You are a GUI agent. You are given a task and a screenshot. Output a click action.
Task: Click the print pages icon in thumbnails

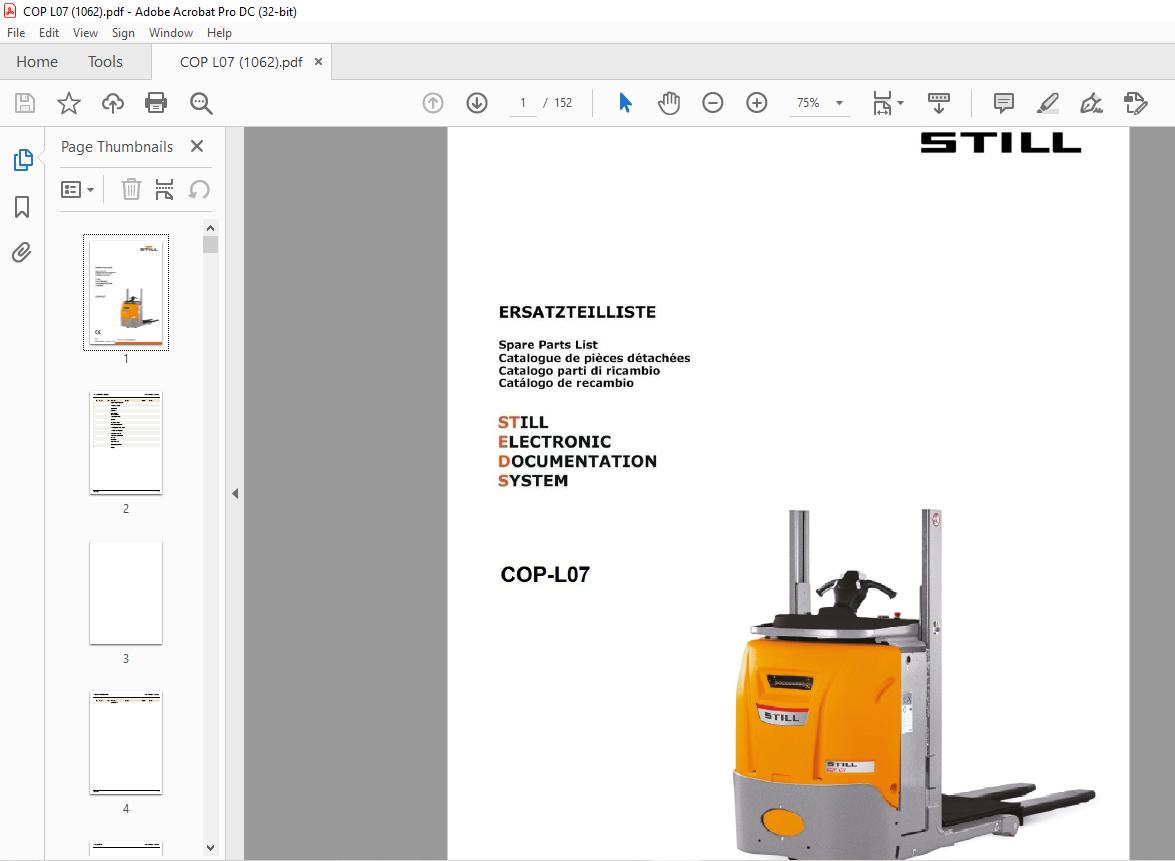tap(164, 190)
